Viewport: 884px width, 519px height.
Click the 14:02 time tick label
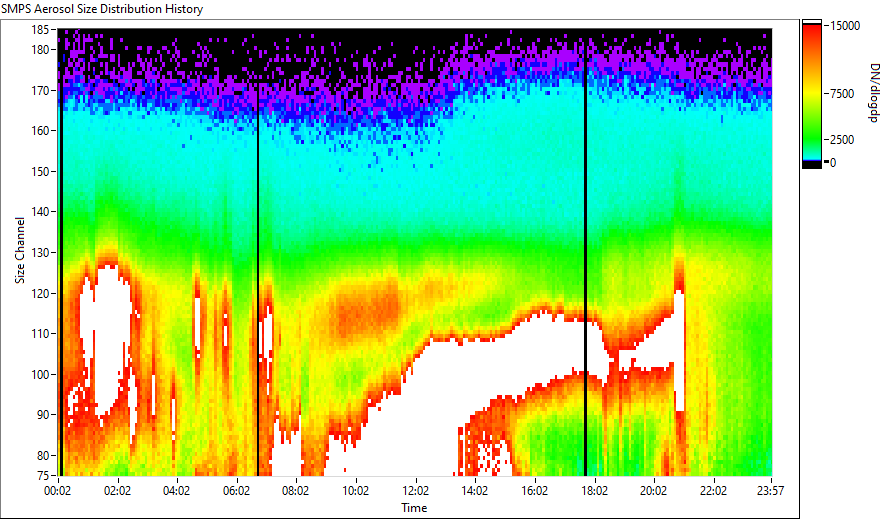point(475,491)
